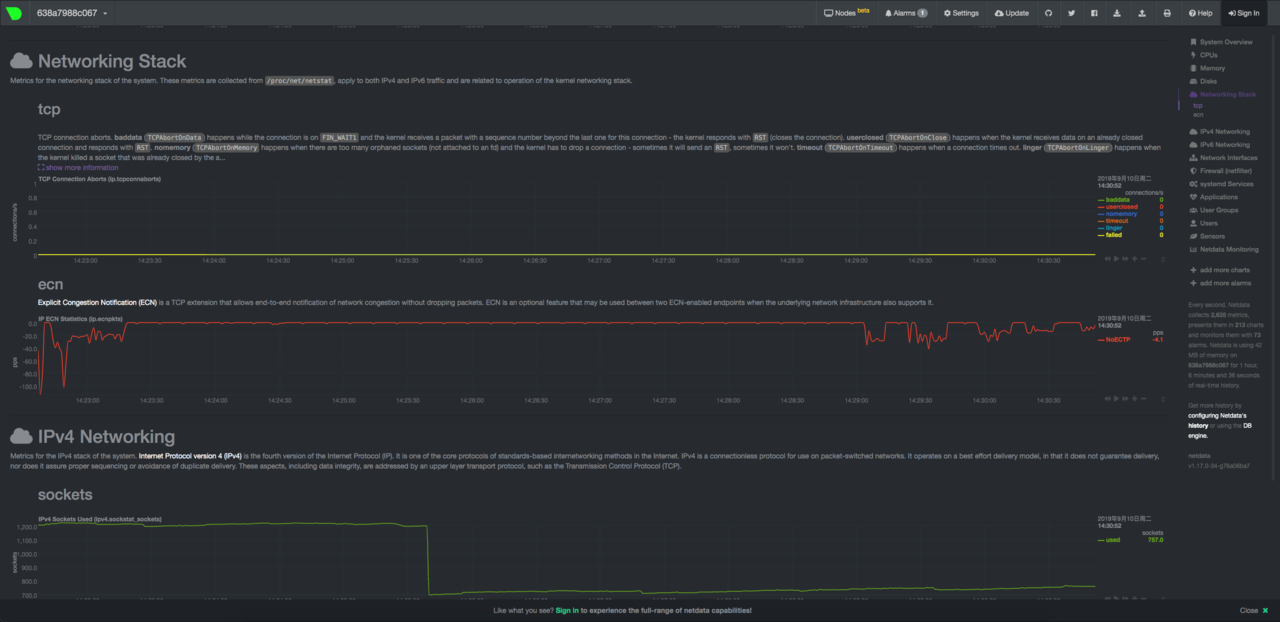Jump to Netdata Monitoring section

pyautogui.click(x=1224, y=249)
